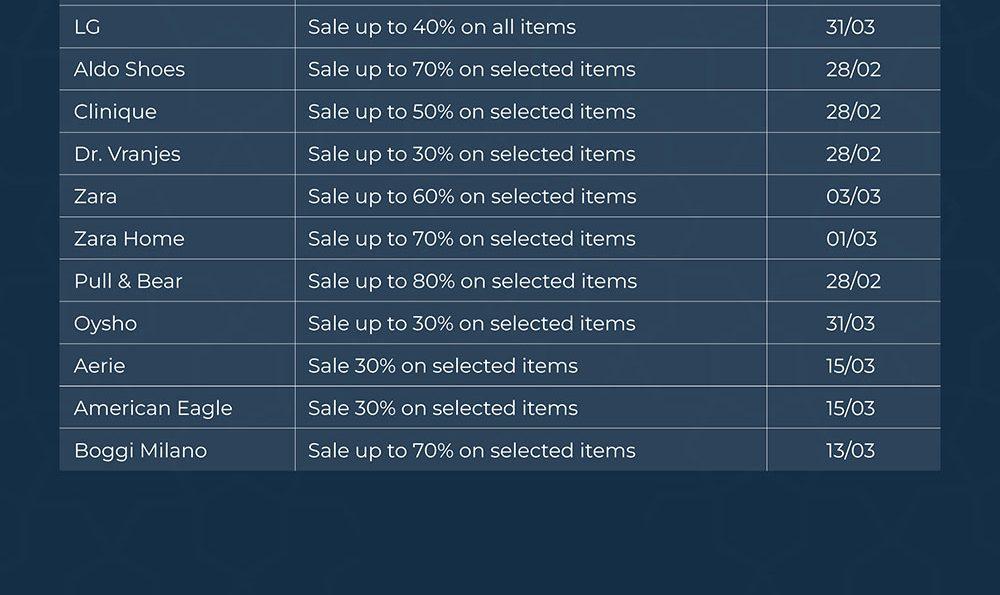This screenshot has height=595, width=1000.
Task: Click LG's 'Sale up to 40%' offer text
Action: click(x=442, y=27)
